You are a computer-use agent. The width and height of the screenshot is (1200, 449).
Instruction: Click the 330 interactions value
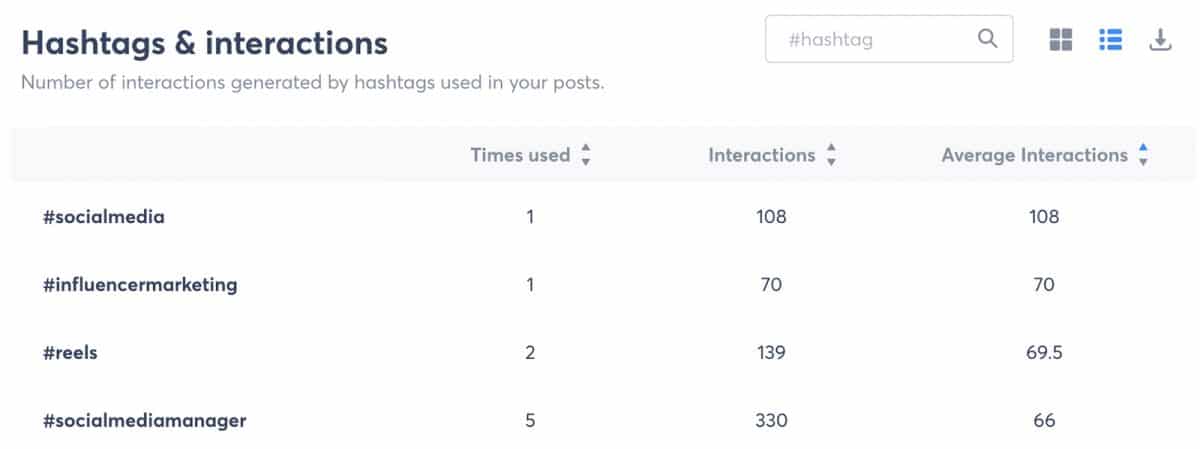coord(772,420)
